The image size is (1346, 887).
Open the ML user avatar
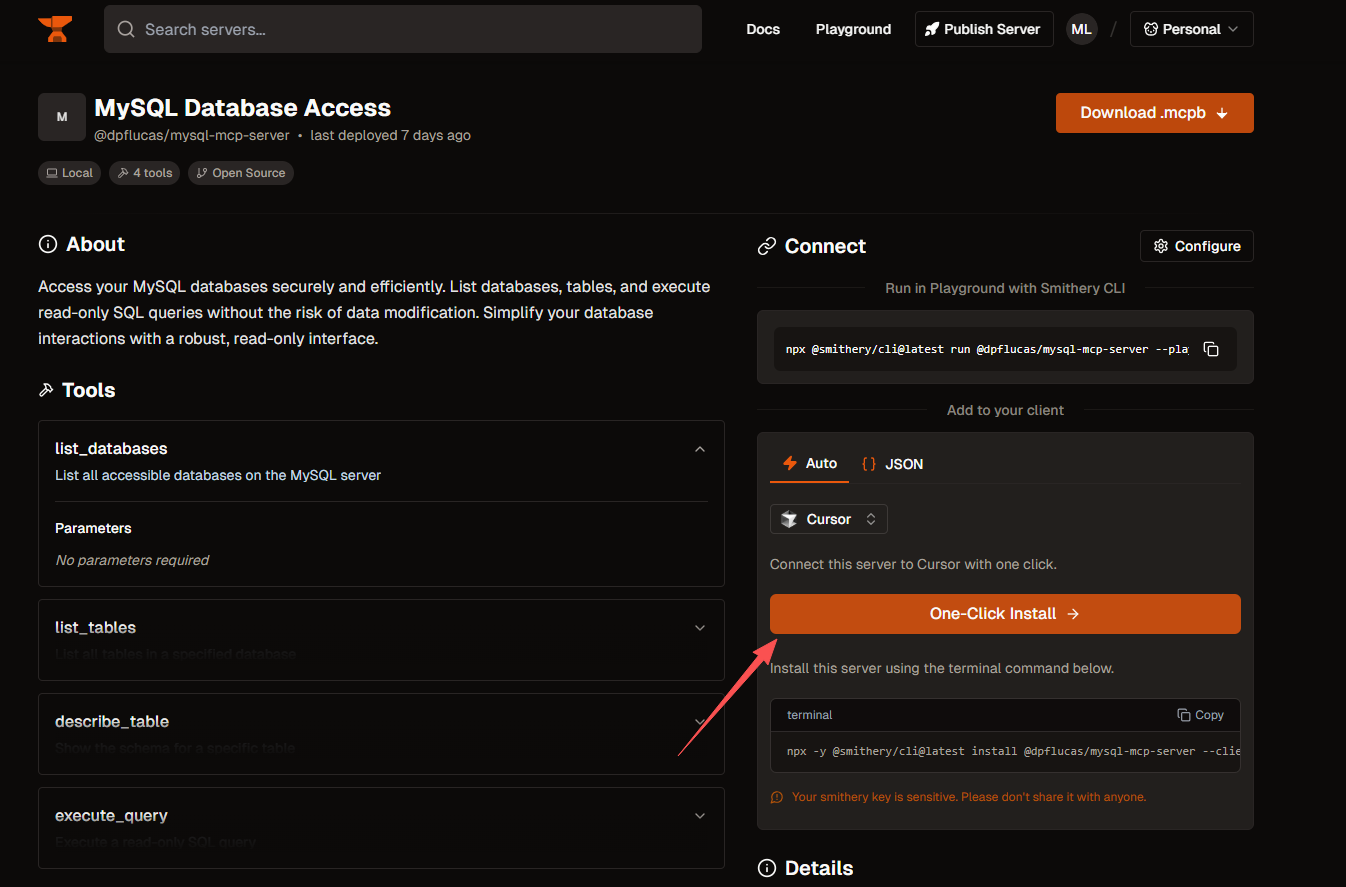(x=1081, y=29)
